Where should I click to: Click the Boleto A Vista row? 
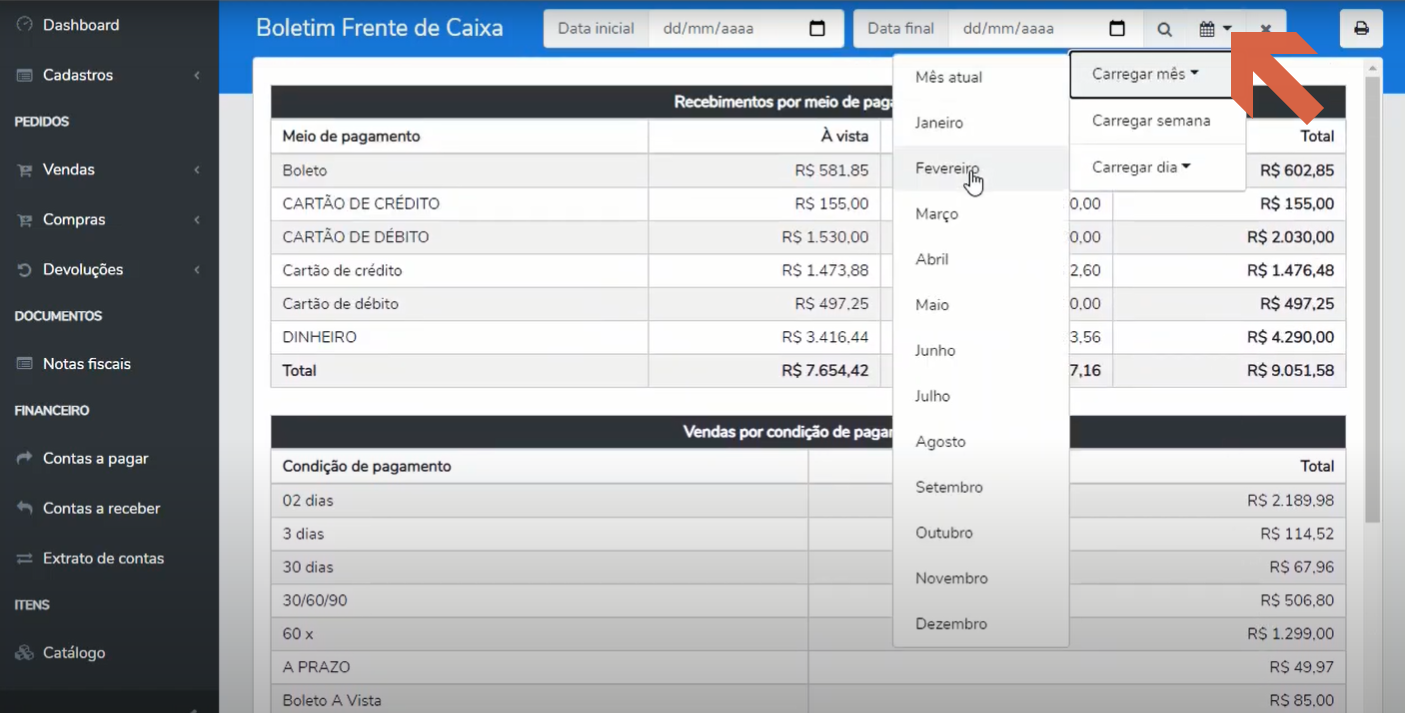(808, 700)
